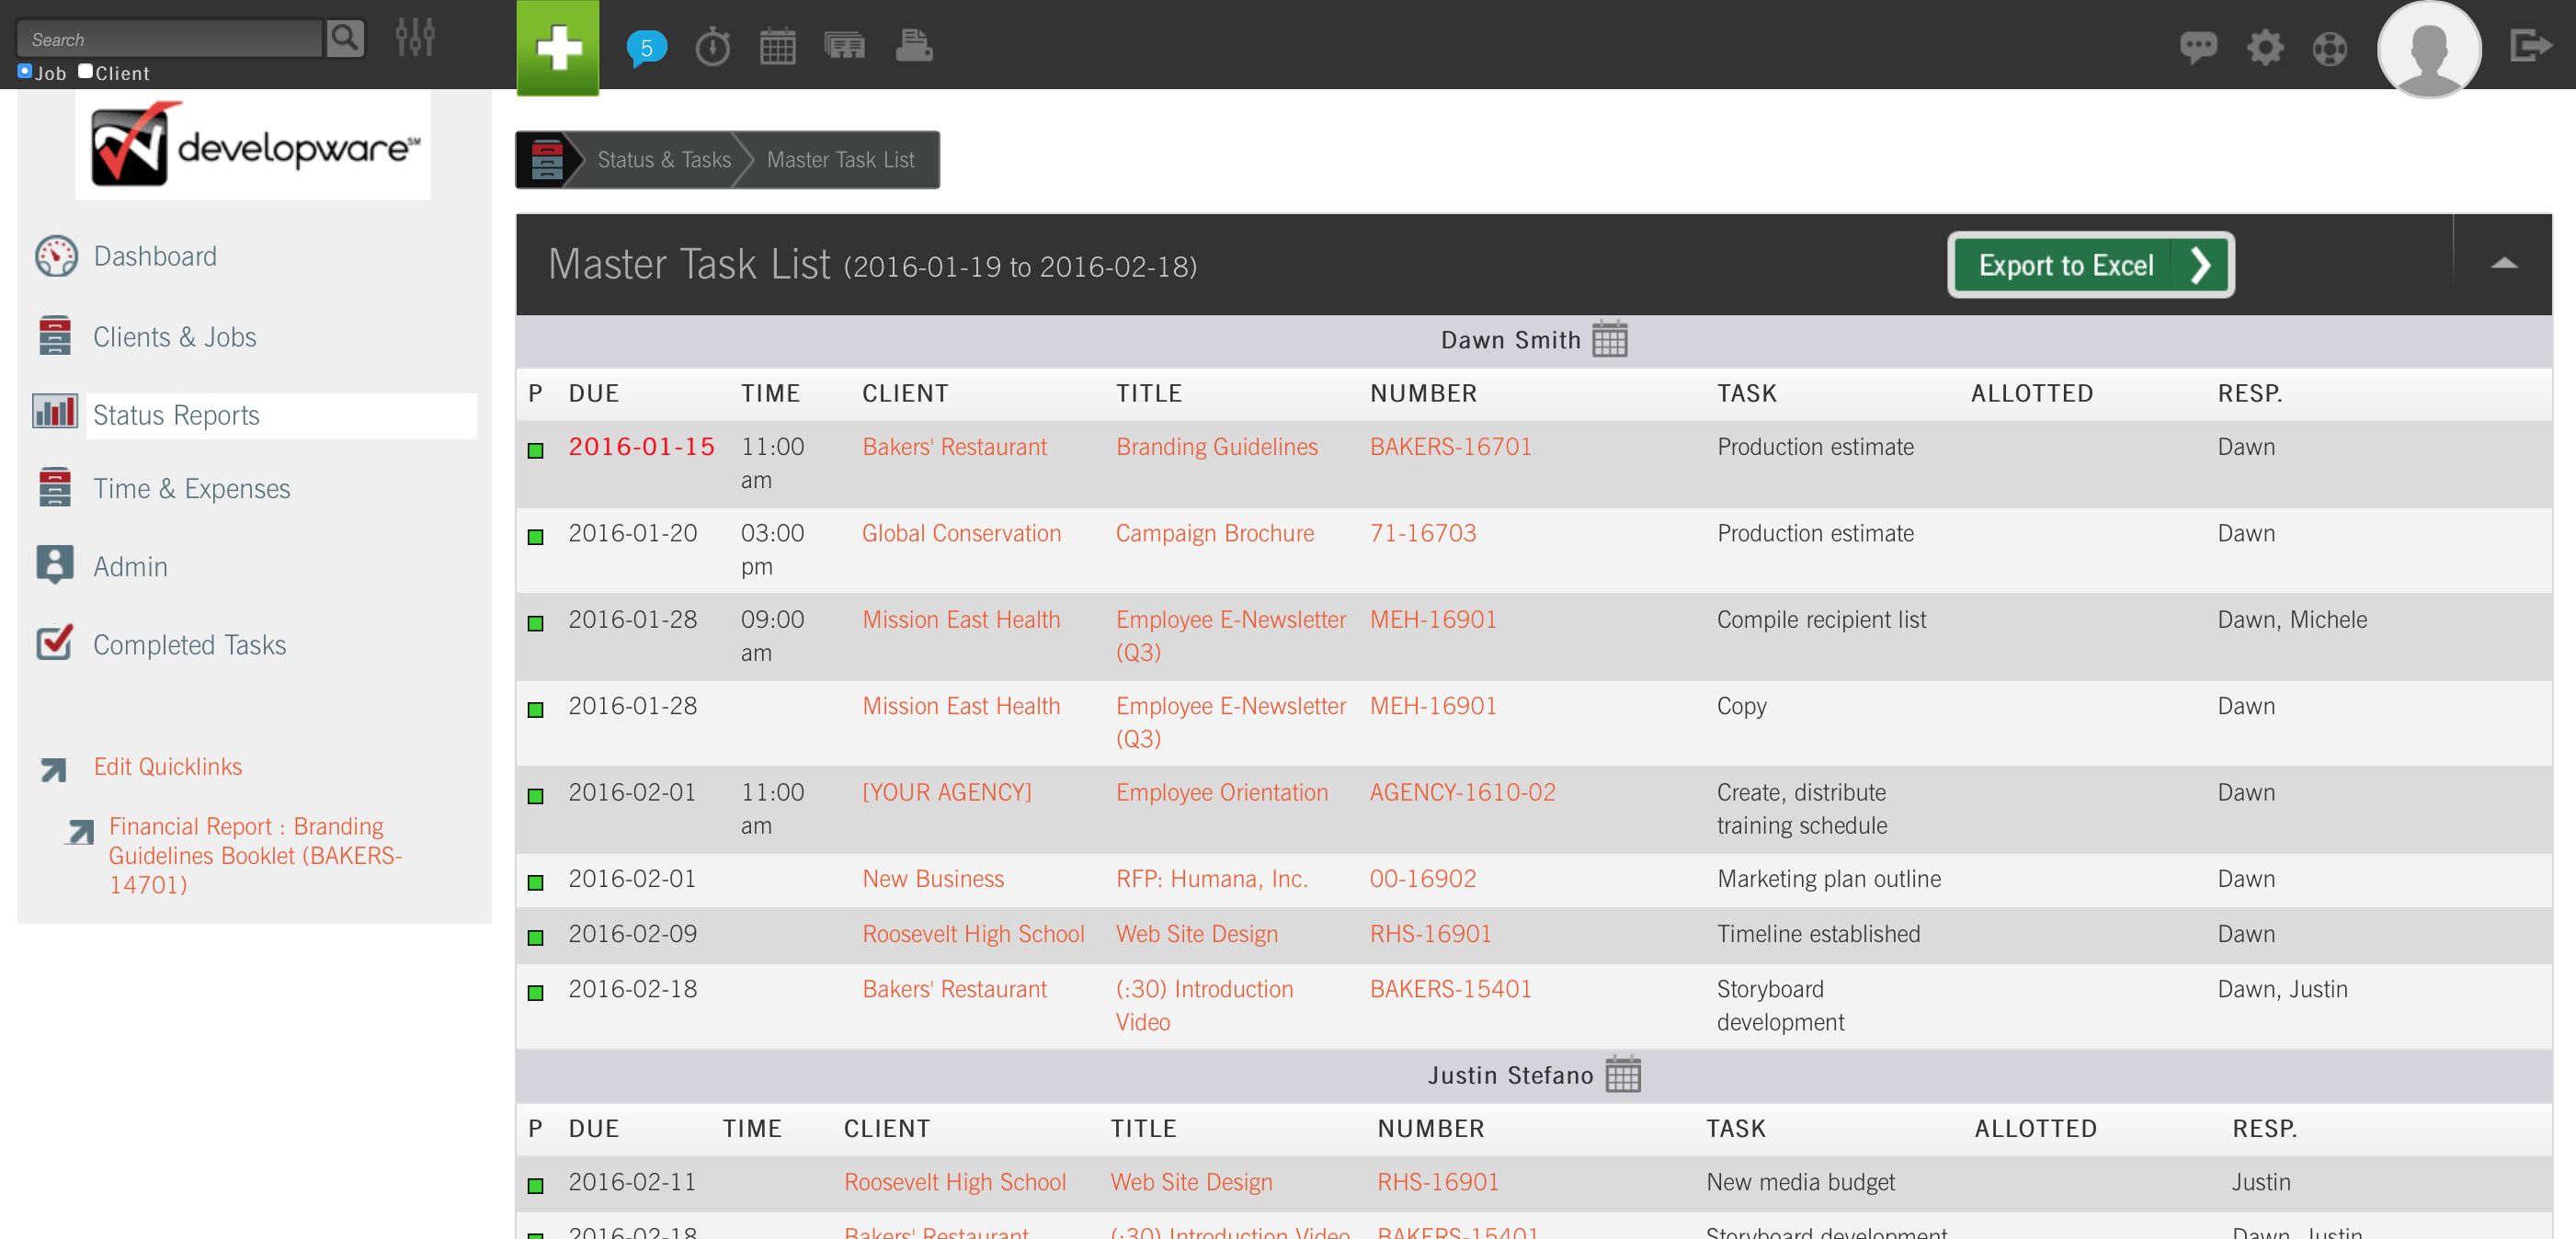Toggle the green status square on BAKERS-16701 row
Viewport: 2576px width, 1239px height.
[536, 452]
